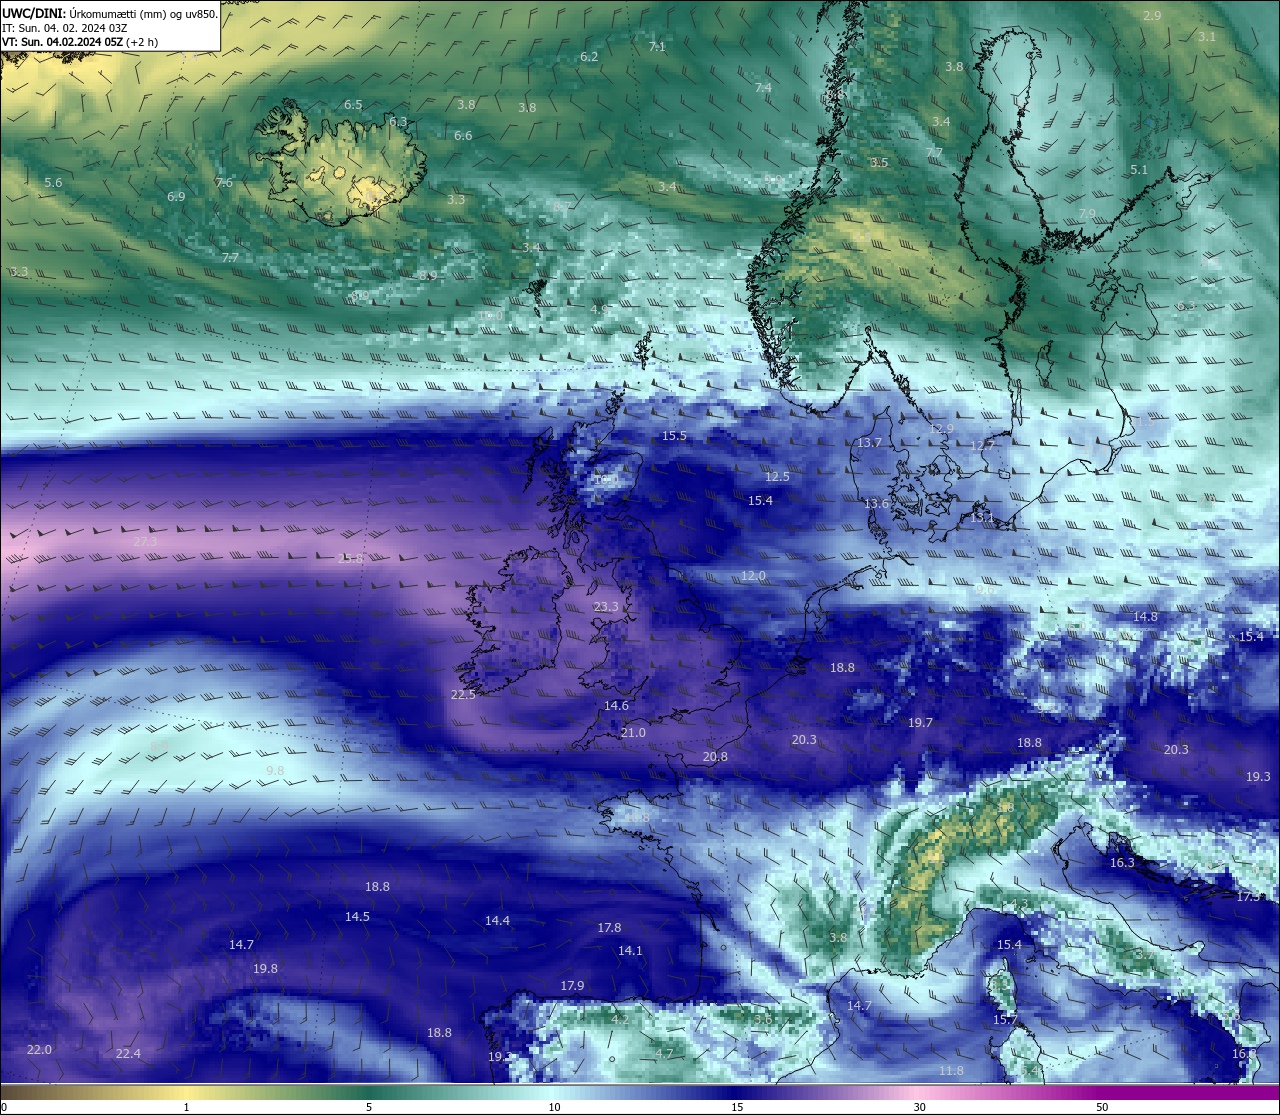Click the 12.0 value over the North Sea
This screenshot has width=1280, height=1115.
(x=753, y=575)
